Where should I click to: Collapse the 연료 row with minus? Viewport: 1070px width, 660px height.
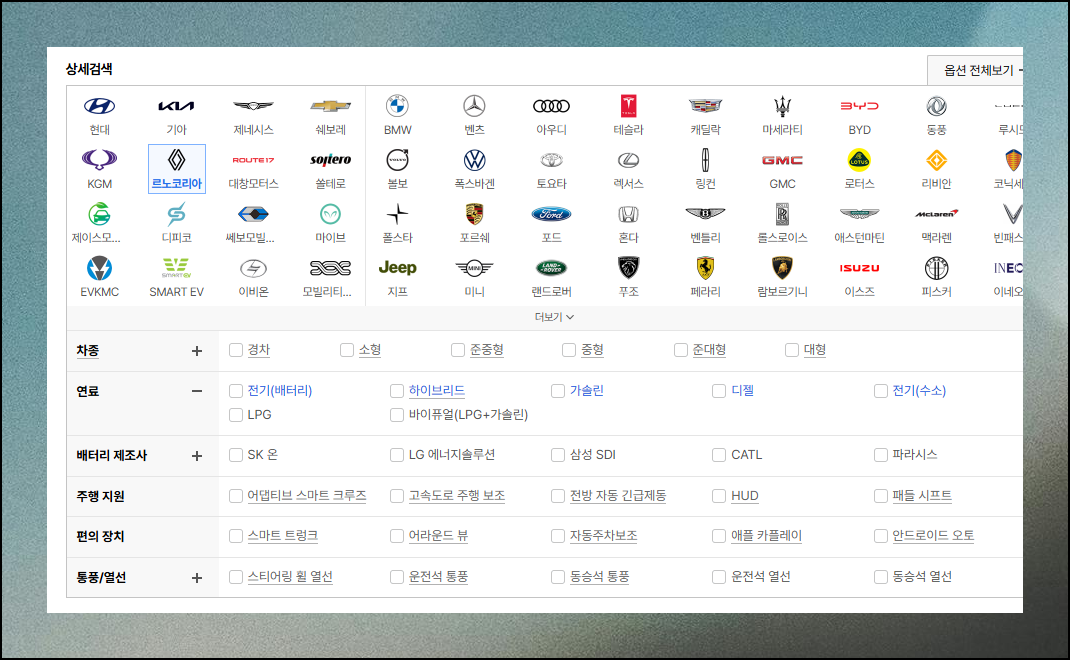(197, 391)
